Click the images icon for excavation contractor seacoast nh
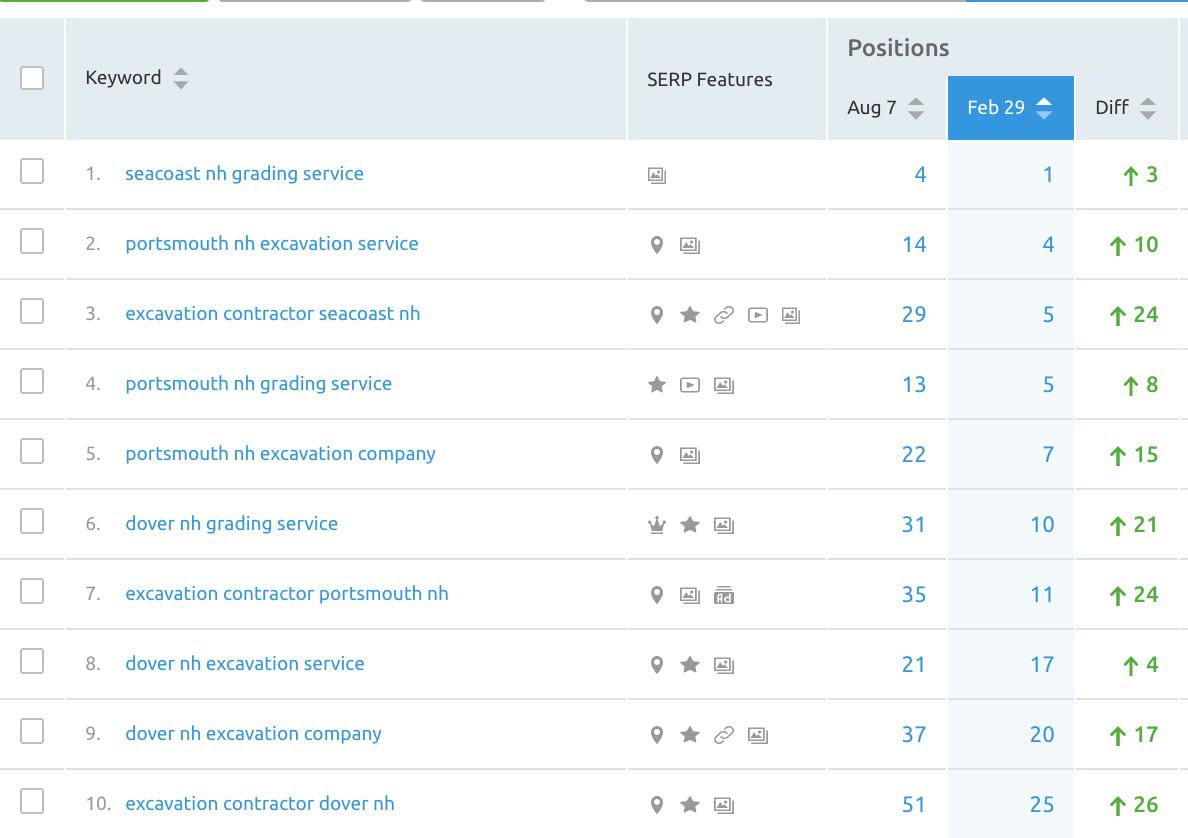This screenshot has width=1188, height=838. 790,315
